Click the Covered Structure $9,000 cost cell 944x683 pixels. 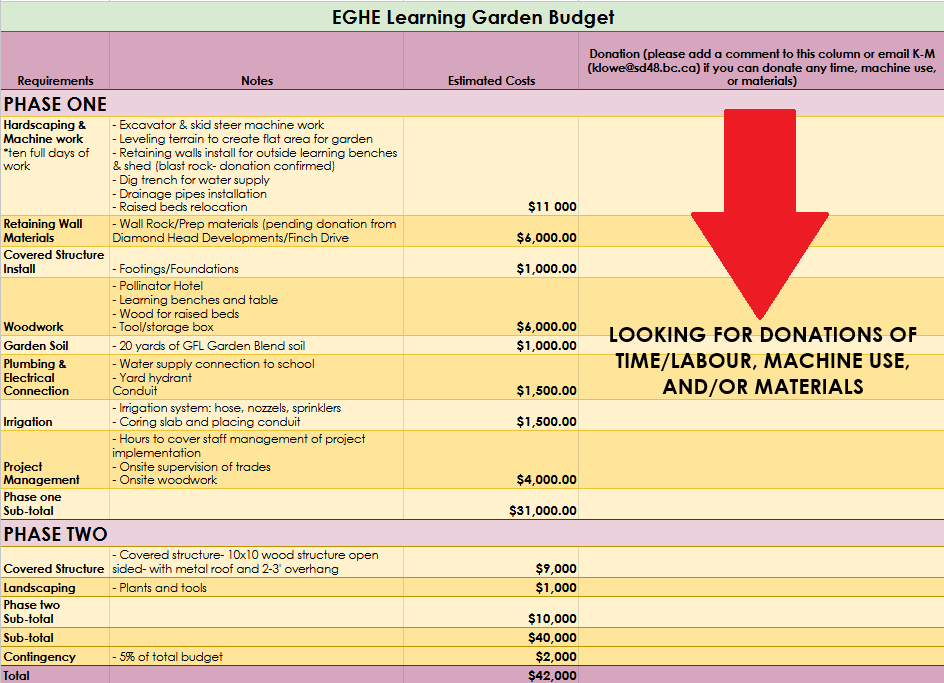555,569
